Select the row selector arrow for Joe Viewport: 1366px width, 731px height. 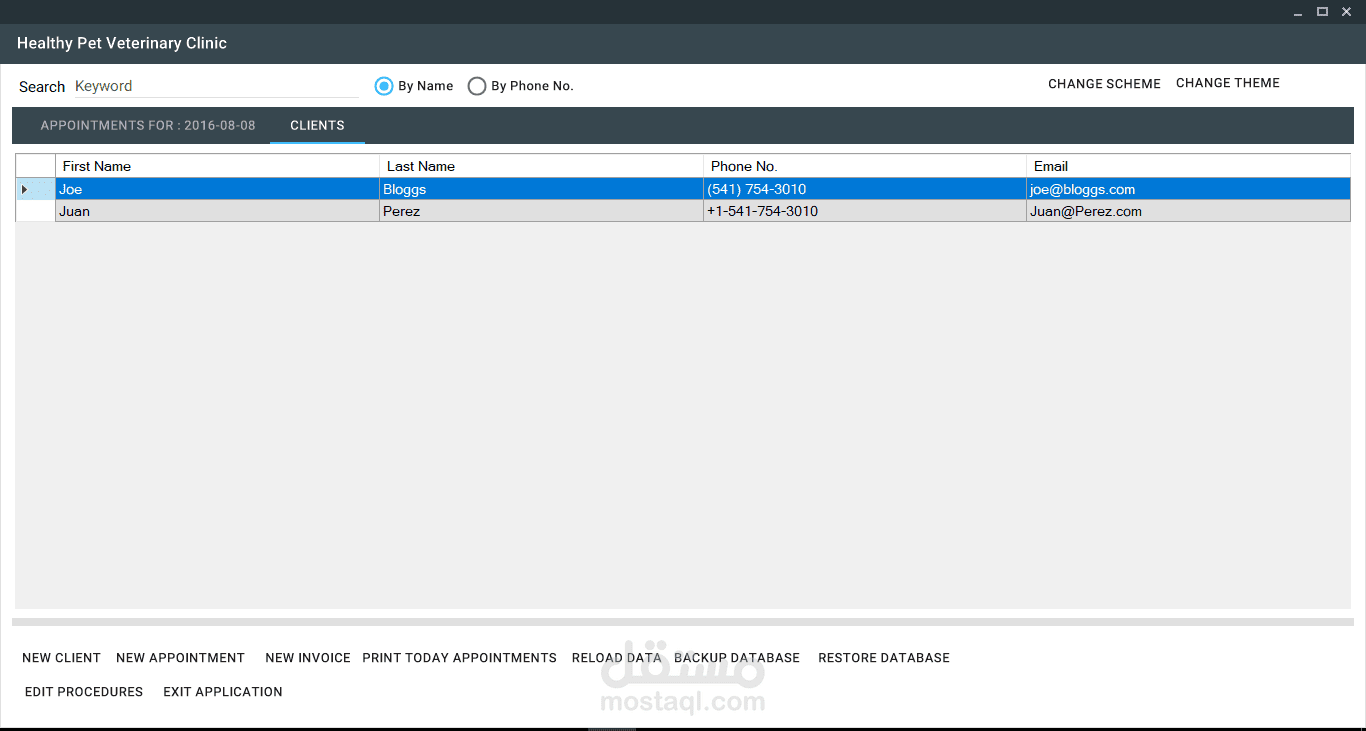click(x=35, y=189)
